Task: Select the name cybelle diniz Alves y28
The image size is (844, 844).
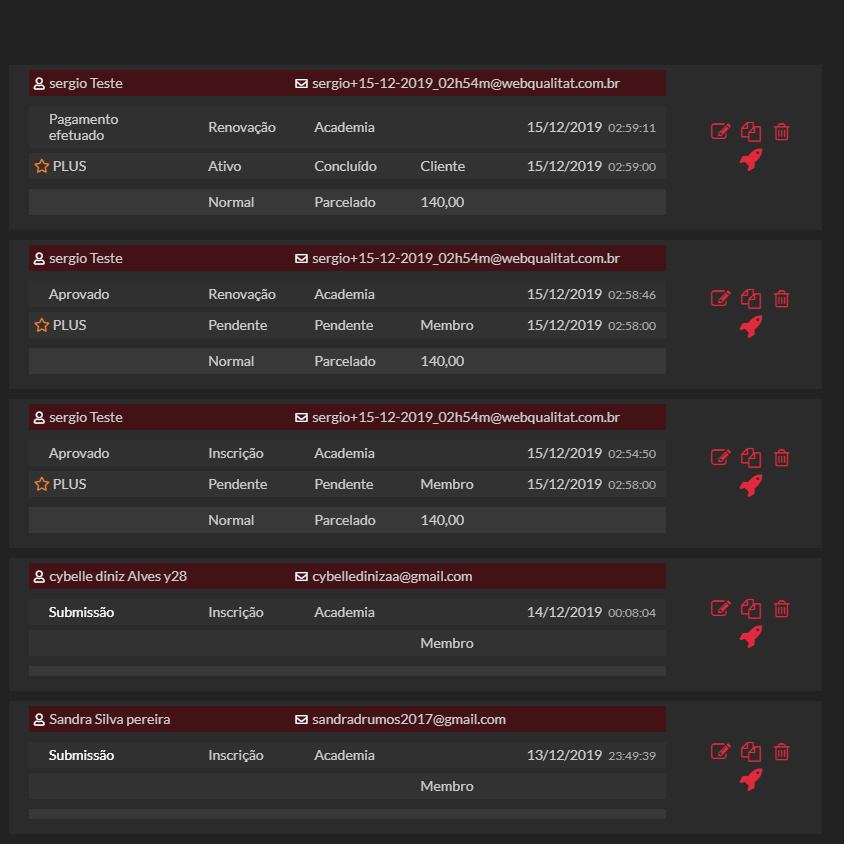Action: coord(117,576)
